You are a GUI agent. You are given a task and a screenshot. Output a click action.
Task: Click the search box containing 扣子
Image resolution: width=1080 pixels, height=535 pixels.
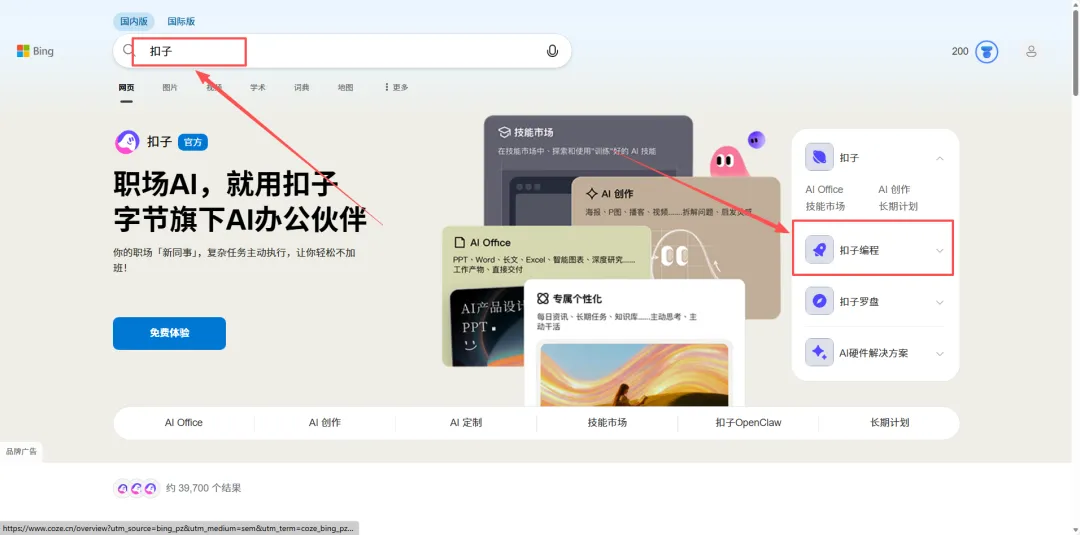(342, 51)
